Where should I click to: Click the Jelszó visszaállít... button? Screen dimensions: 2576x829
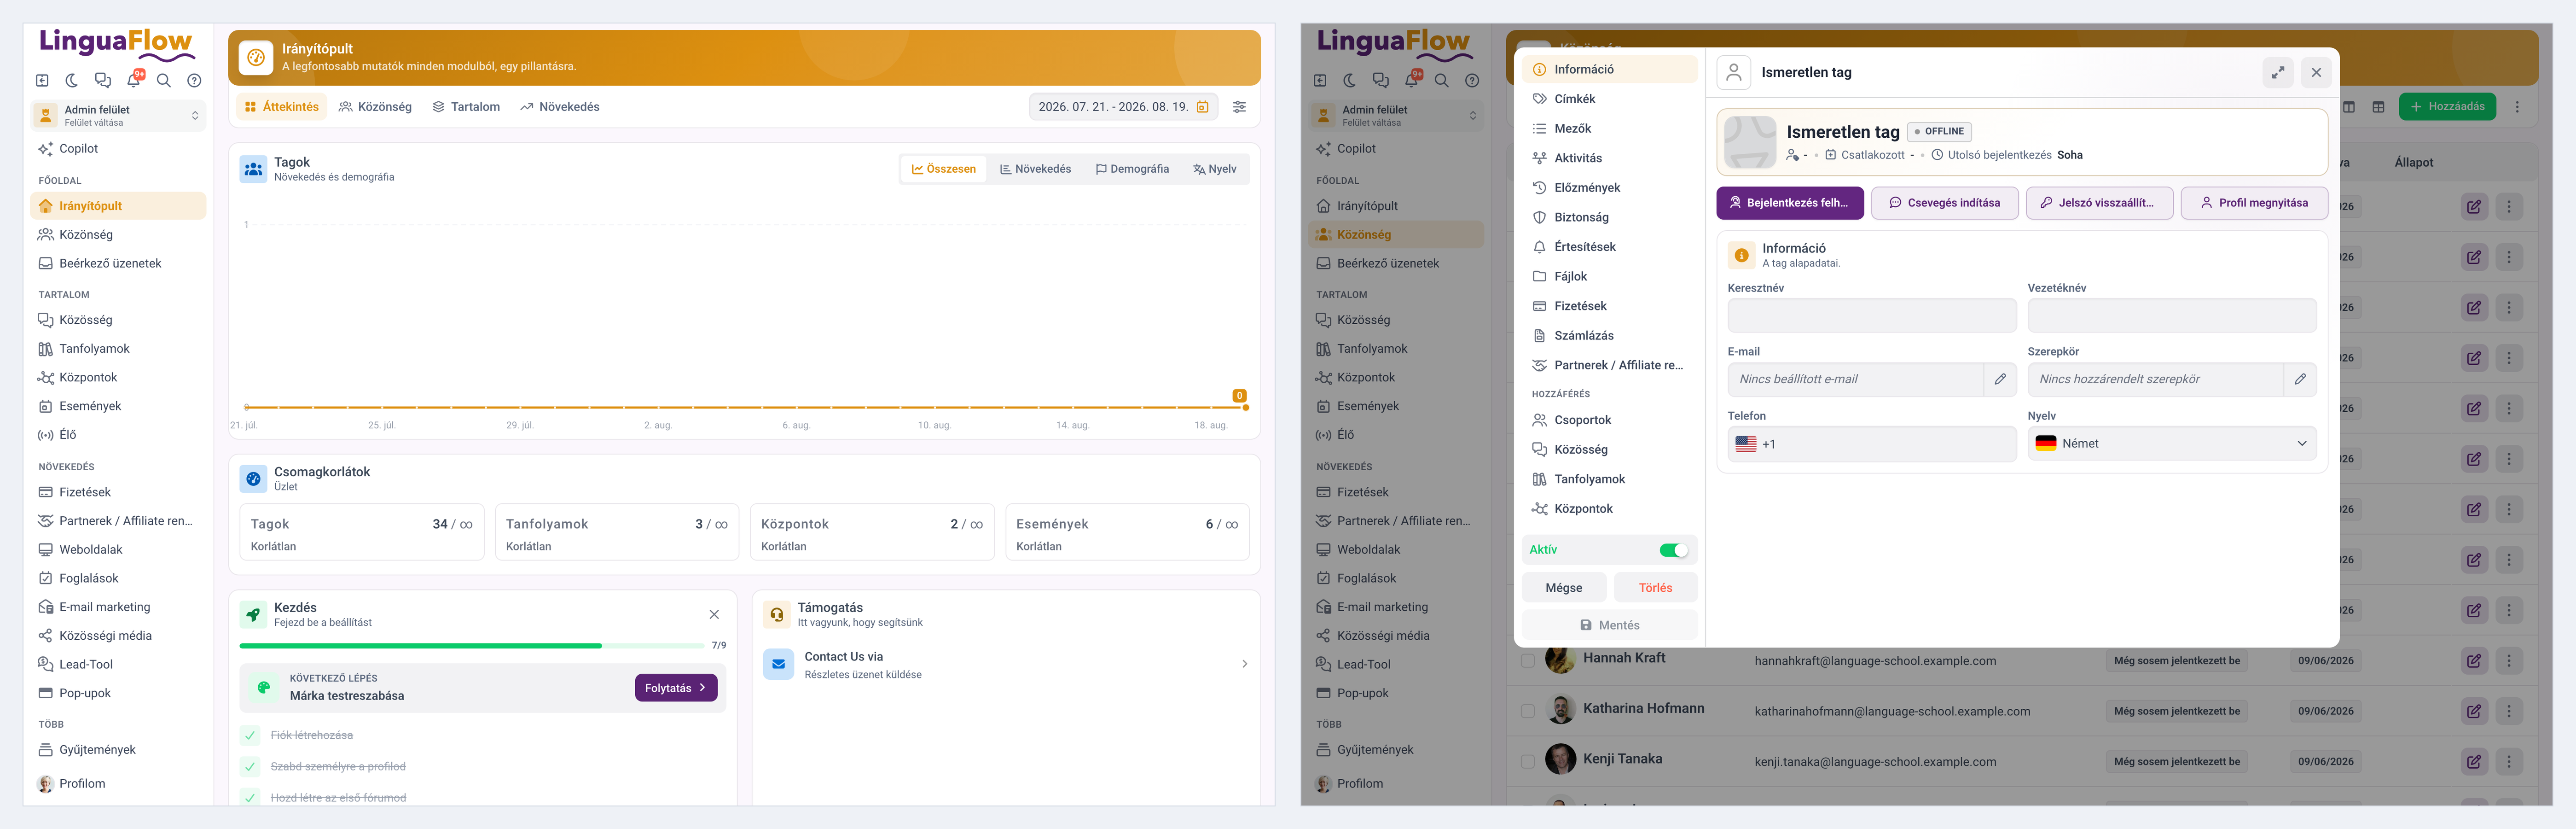2099,203
